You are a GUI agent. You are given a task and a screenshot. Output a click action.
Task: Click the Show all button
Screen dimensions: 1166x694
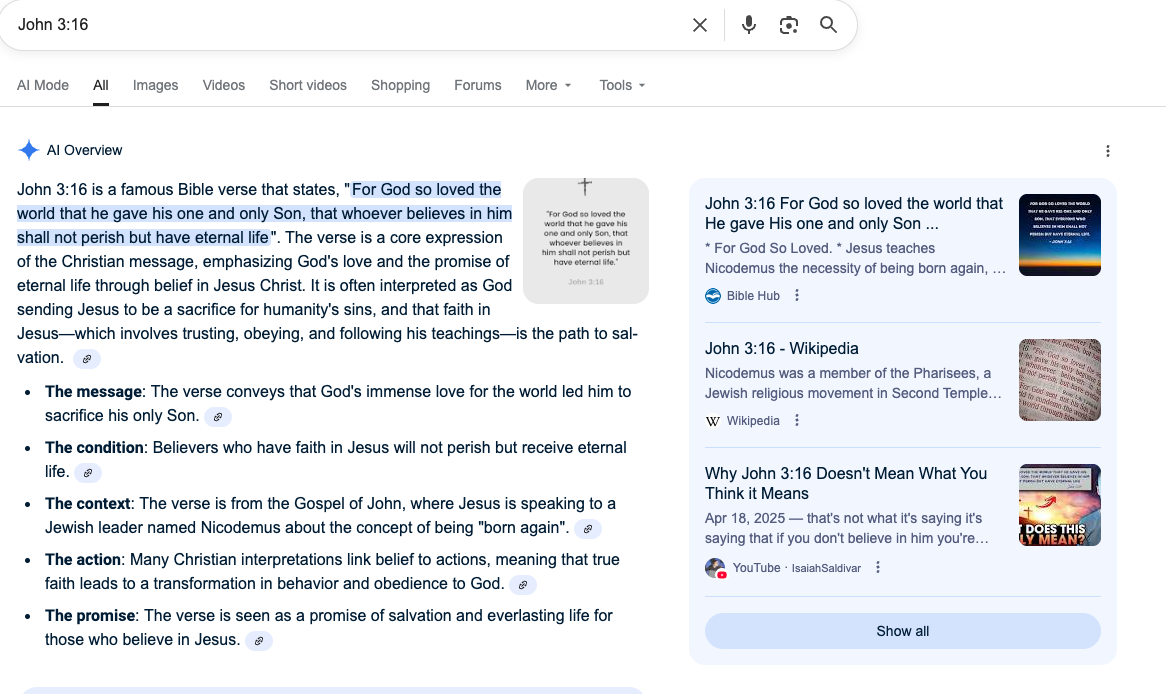click(902, 631)
